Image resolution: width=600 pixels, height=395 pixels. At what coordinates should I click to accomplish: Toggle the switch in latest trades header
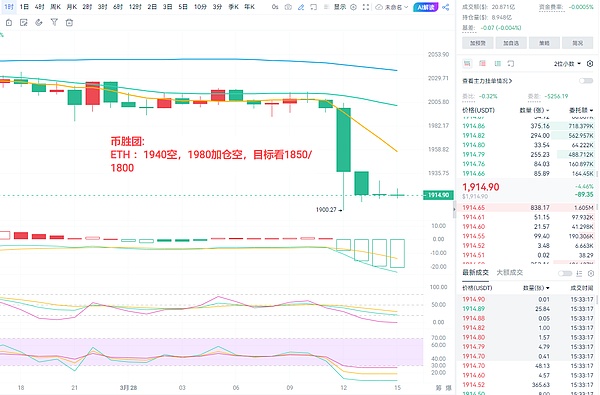tap(565, 273)
